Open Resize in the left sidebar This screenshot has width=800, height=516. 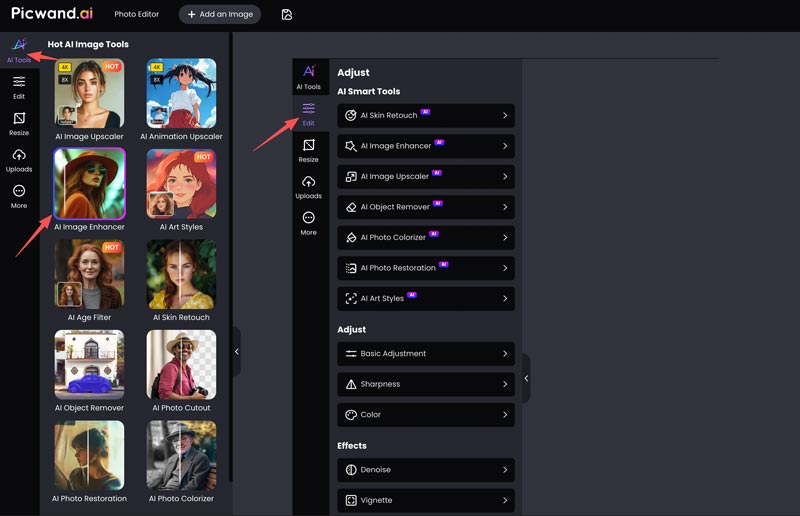click(x=19, y=124)
